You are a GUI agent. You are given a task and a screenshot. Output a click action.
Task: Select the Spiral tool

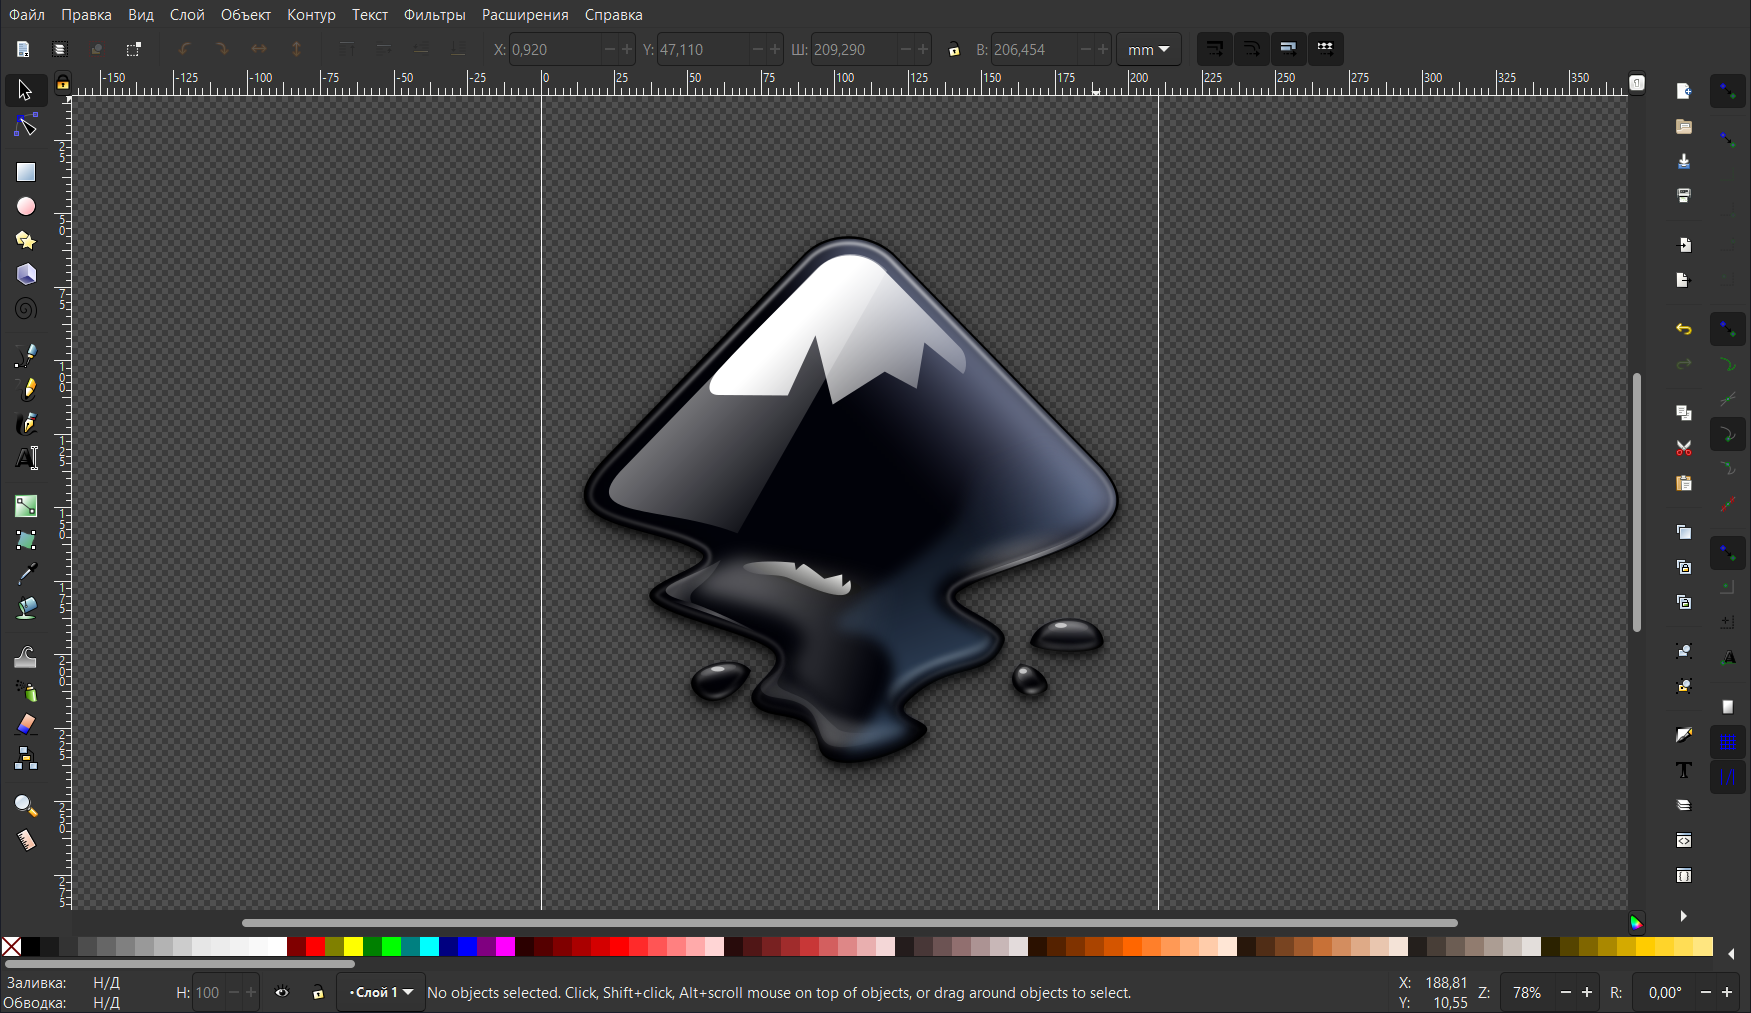point(26,309)
